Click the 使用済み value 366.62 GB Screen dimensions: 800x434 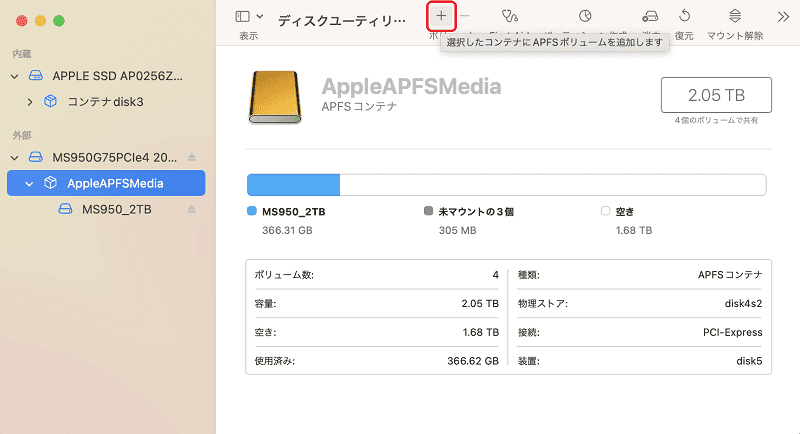point(473,361)
